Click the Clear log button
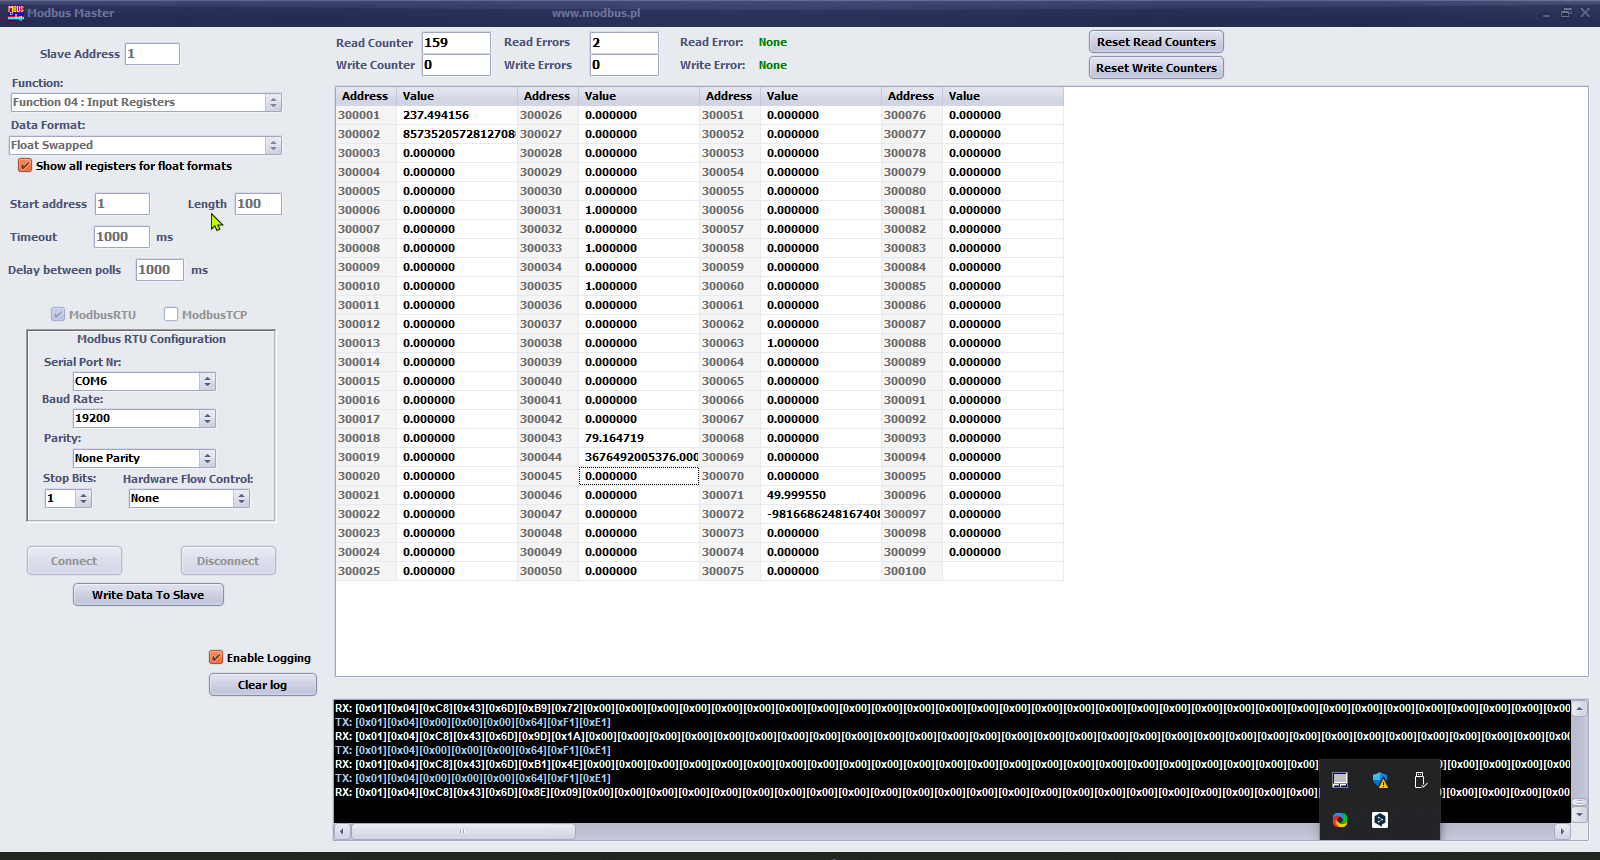 [263, 685]
